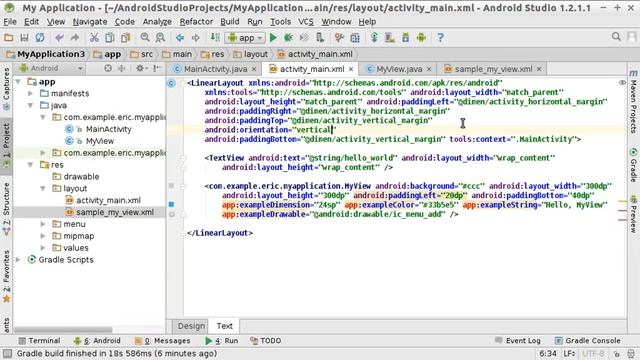Click the Cut scissors icon

click(x=94, y=38)
